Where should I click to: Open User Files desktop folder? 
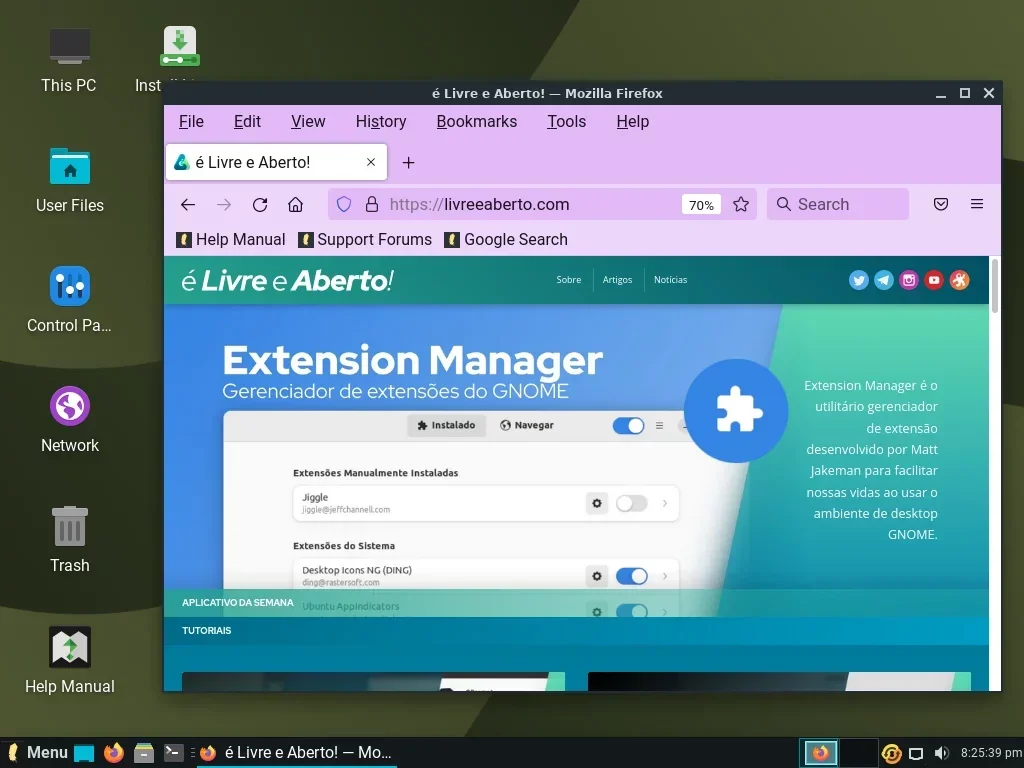coord(70,181)
